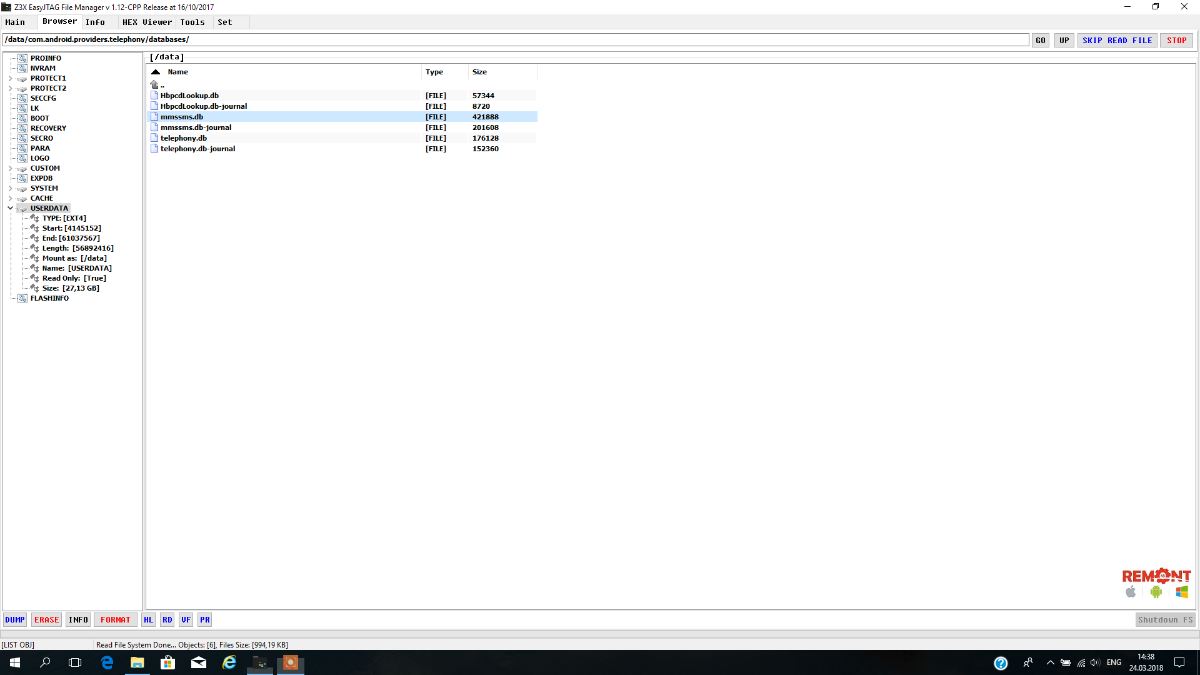The image size is (1200, 675).
Task: Expand the SYSTEM partition node
Action: [10, 188]
